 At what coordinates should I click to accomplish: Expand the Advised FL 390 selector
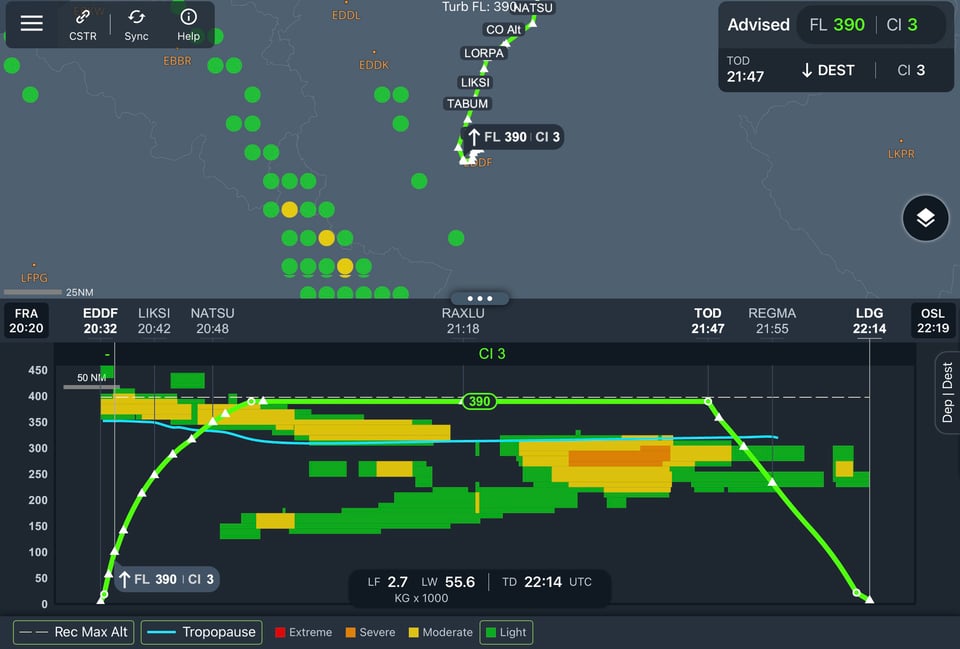(836, 25)
